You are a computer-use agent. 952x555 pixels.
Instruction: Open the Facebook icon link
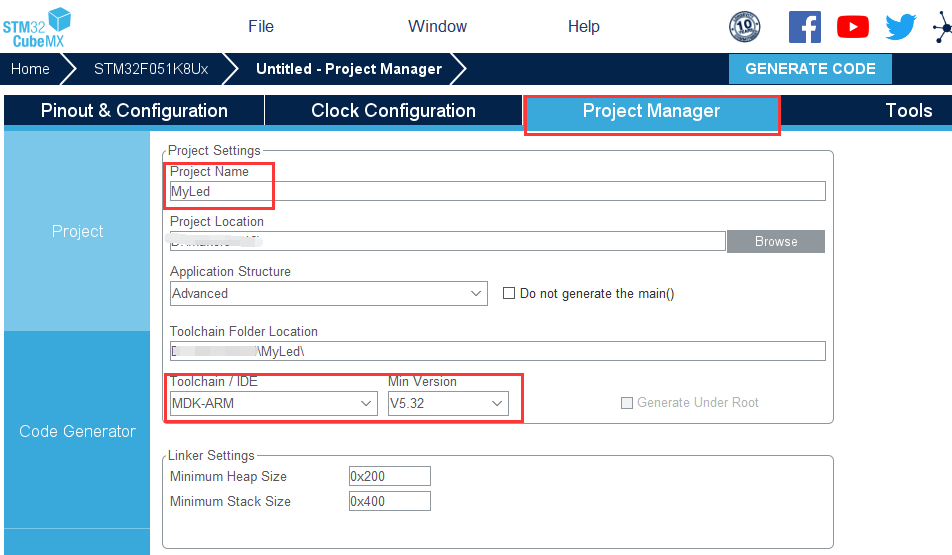point(804,27)
